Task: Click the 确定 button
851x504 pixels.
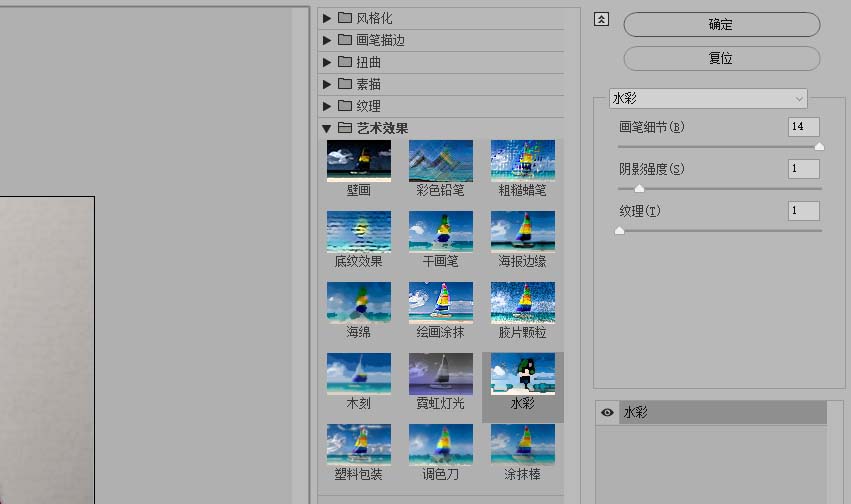Action: pyautogui.click(x=722, y=24)
